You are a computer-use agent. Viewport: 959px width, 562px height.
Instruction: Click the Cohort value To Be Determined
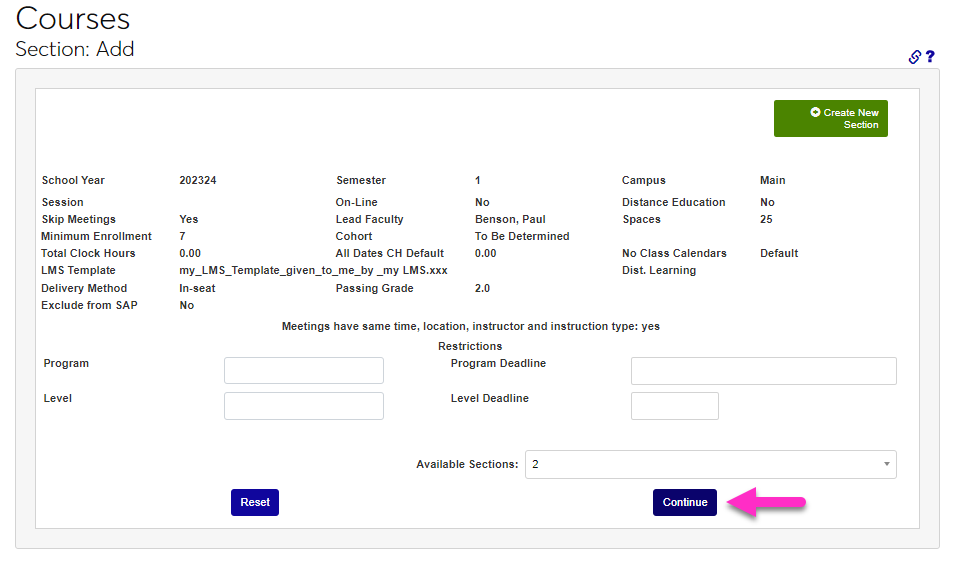[x=522, y=236]
